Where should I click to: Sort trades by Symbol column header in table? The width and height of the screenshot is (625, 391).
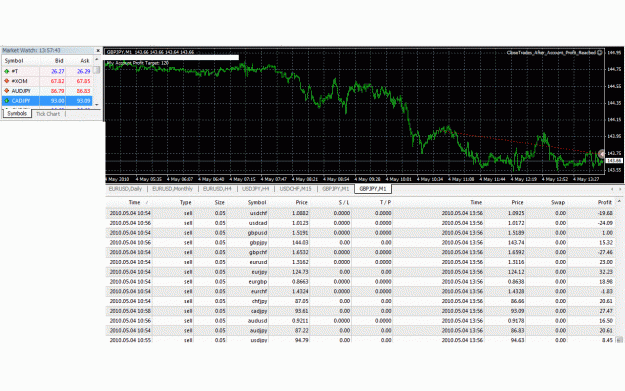tap(257, 202)
